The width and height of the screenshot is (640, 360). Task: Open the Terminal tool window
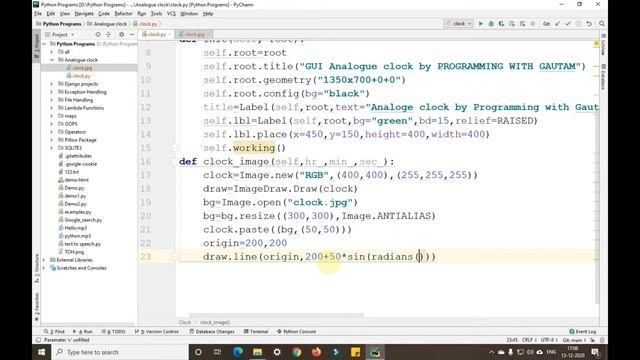coord(256,331)
